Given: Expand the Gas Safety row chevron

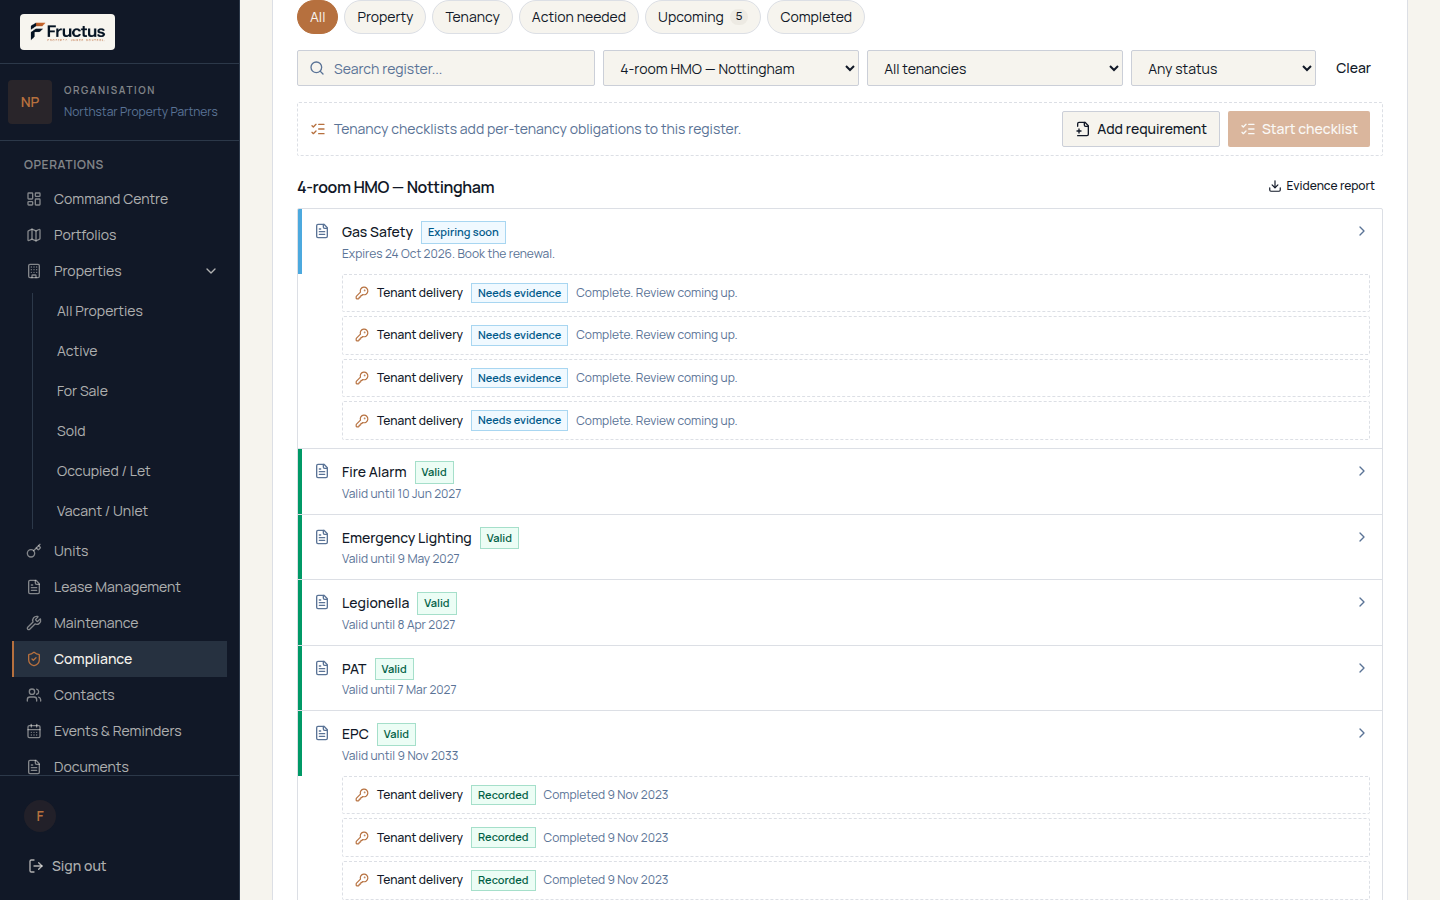Looking at the screenshot, I should (x=1362, y=231).
